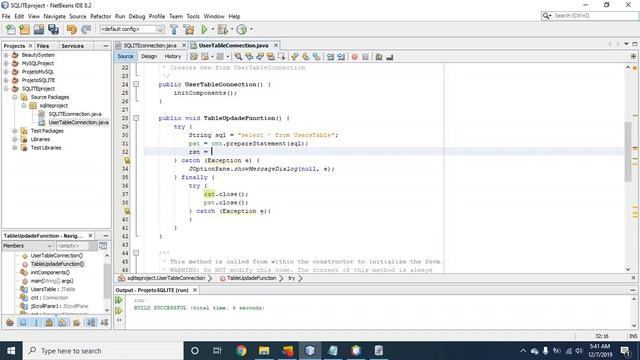This screenshot has width=640, height=360.
Task: Click the lightbulb hint icon on line 33
Action: (127, 160)
